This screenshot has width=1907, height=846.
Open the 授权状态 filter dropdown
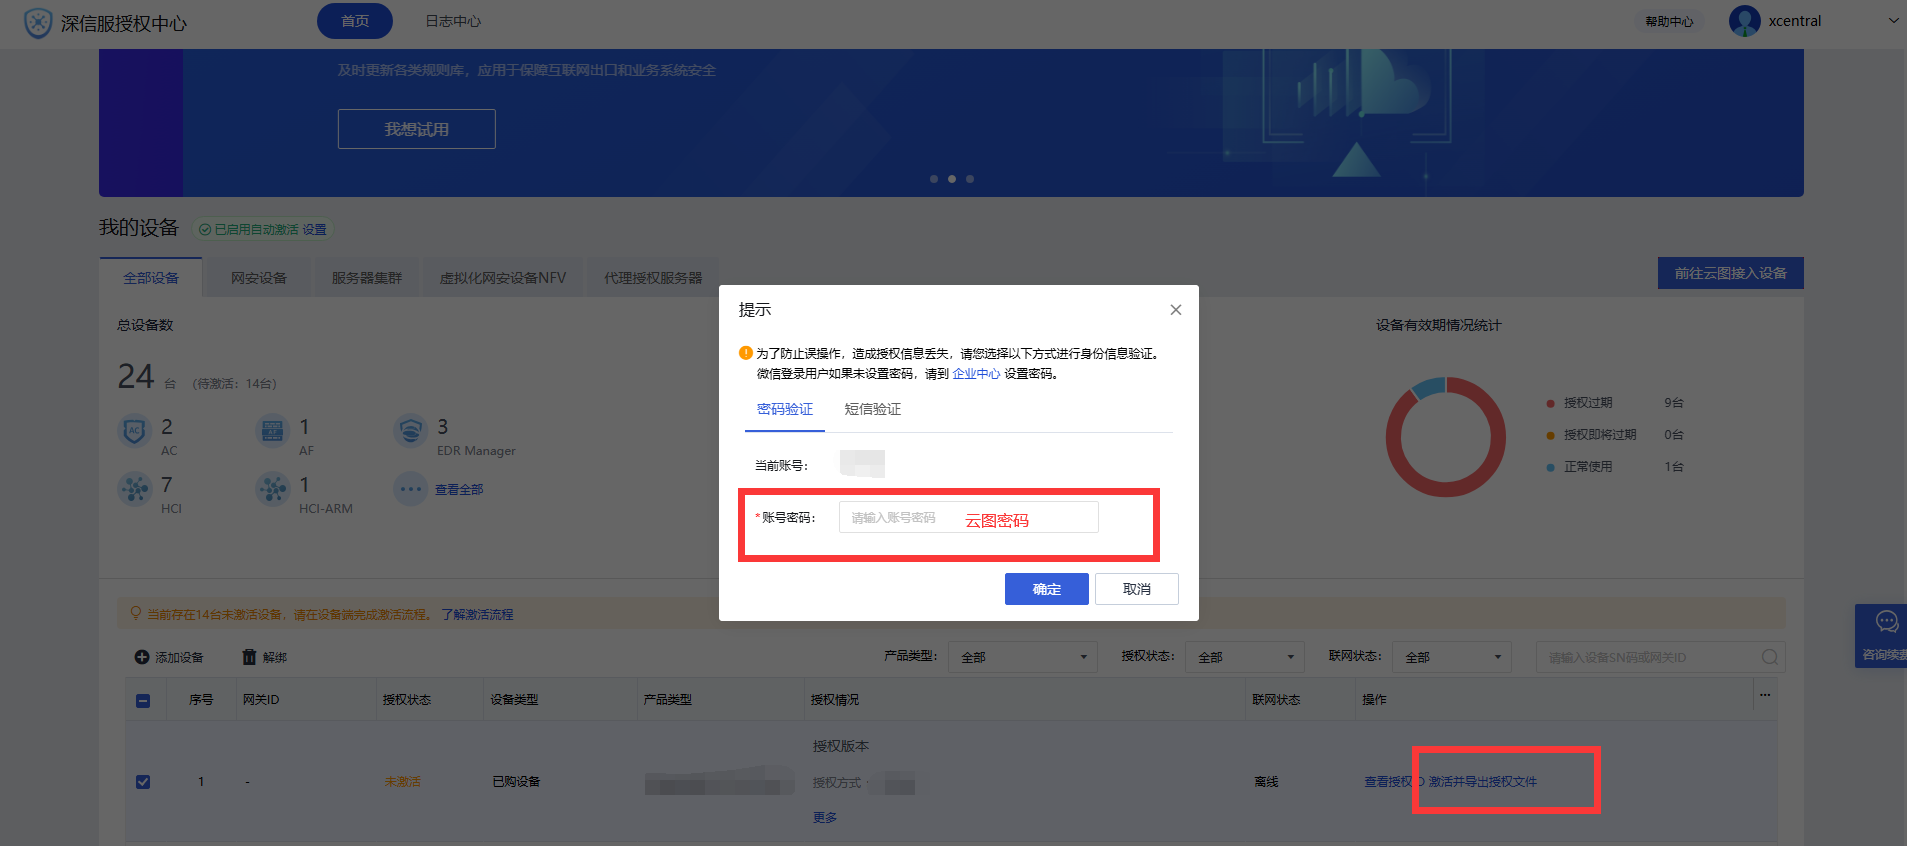coord(1244,657)
